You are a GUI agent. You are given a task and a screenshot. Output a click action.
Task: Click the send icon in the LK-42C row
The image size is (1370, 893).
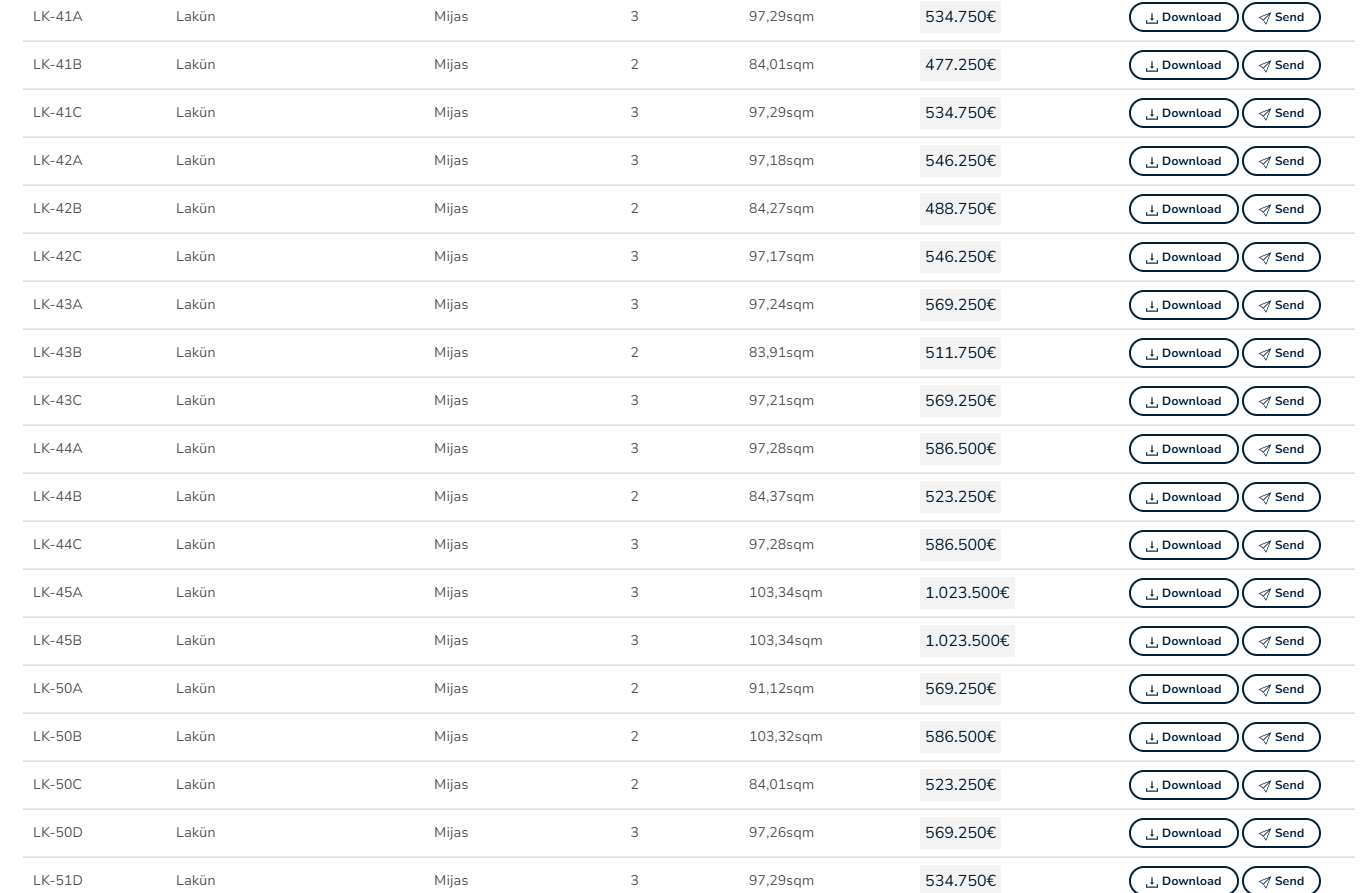[x=1265, y=258]
